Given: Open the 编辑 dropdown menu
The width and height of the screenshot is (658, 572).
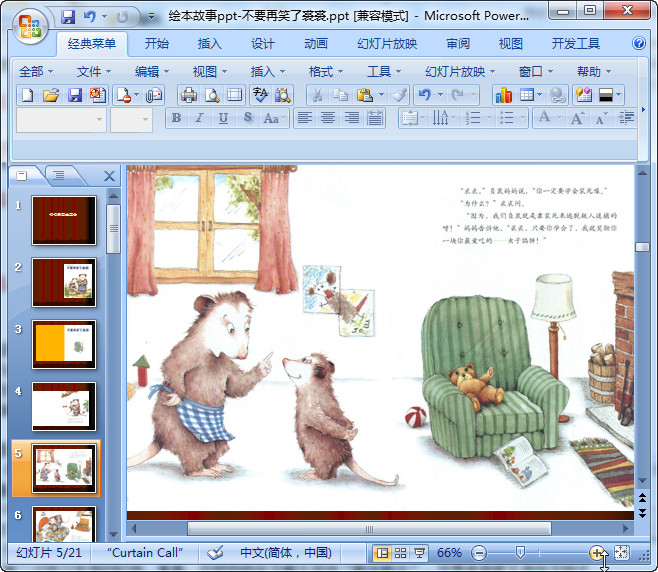Looking at the screenshot, I should point(151,72).
